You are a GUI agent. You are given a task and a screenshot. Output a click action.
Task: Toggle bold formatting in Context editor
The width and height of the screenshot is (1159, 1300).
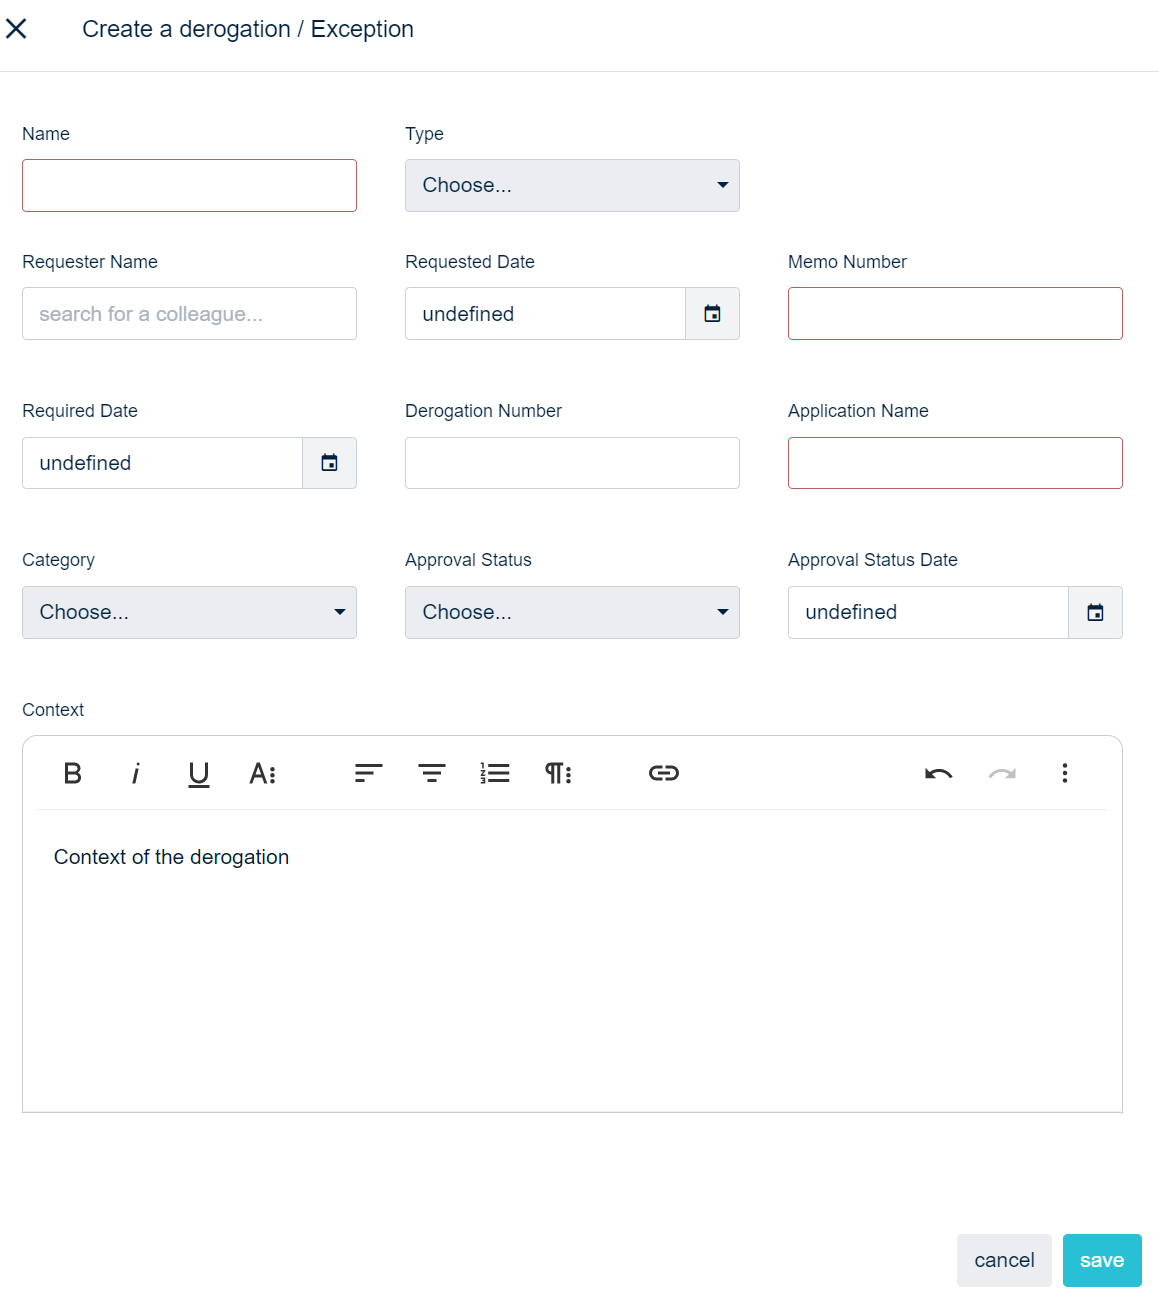(73, 773)
